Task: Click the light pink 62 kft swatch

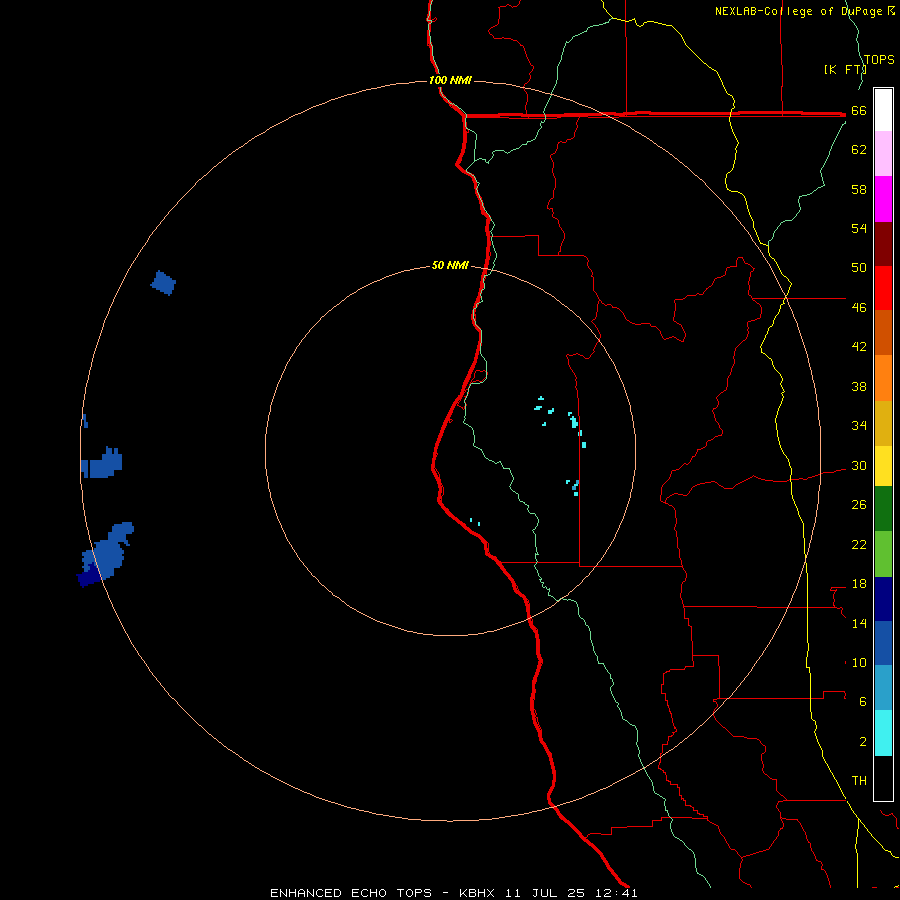Action: pos(883,154)
